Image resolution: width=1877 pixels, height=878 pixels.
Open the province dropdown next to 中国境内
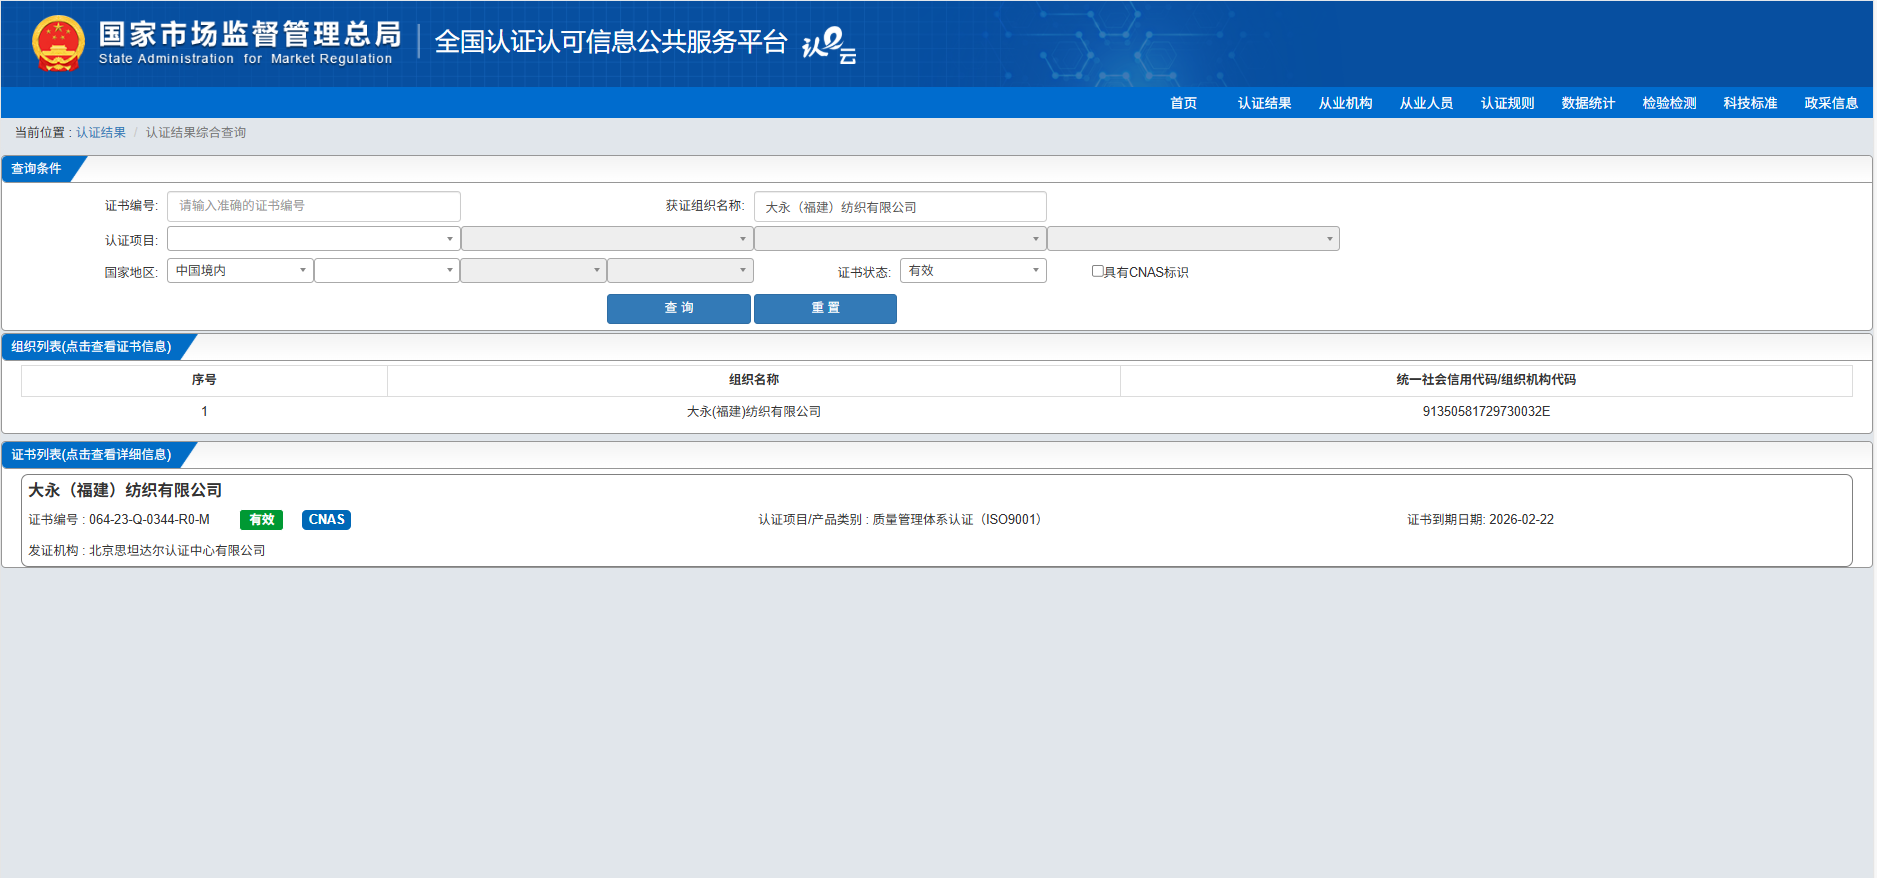[386, 271]
